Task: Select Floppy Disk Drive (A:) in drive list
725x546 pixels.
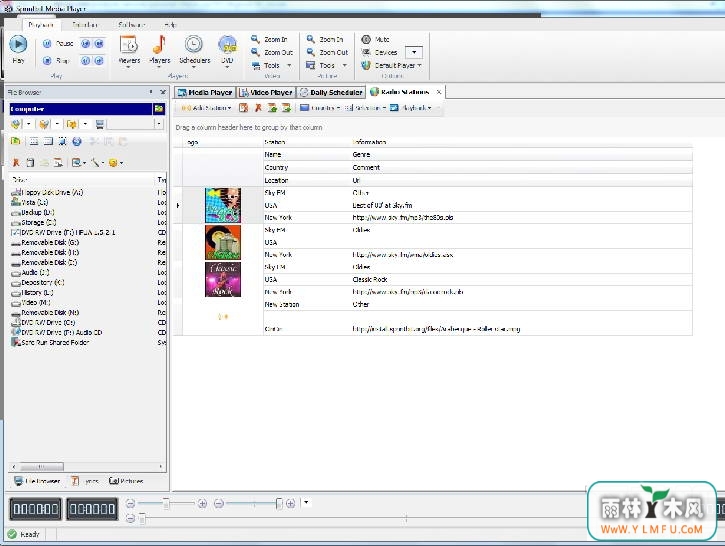Action: click(47, 192)
